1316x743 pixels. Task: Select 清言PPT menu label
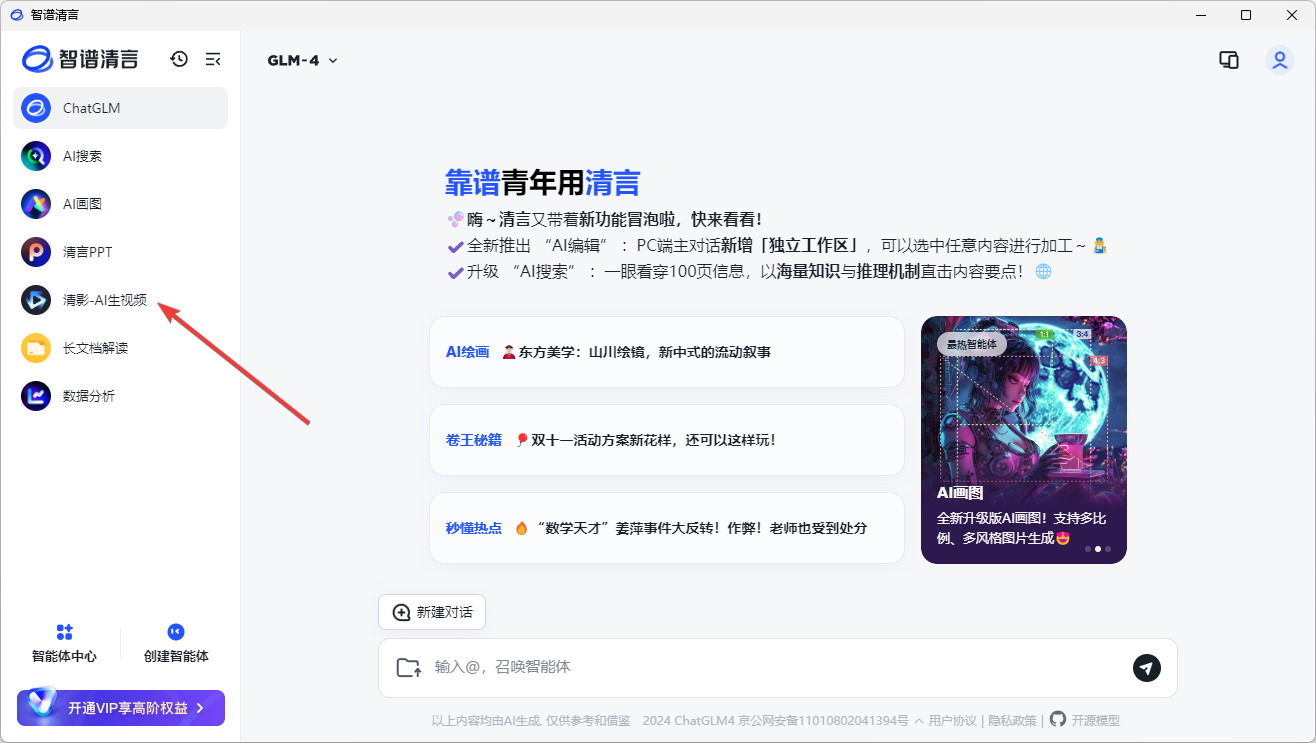click(x=88, y=252)
